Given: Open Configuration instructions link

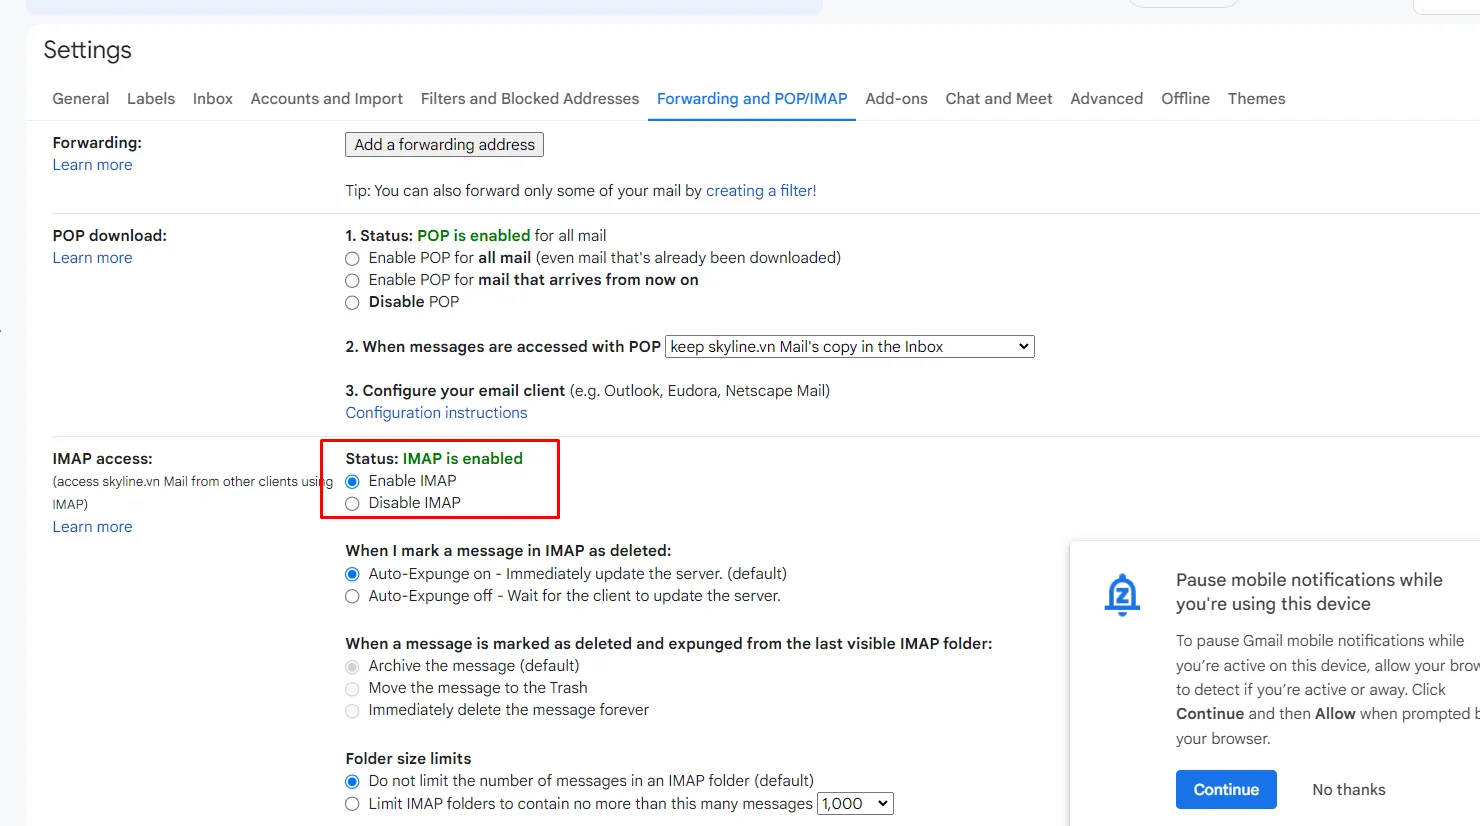Looking at the screenshot, I should click(x=436, y=413).
